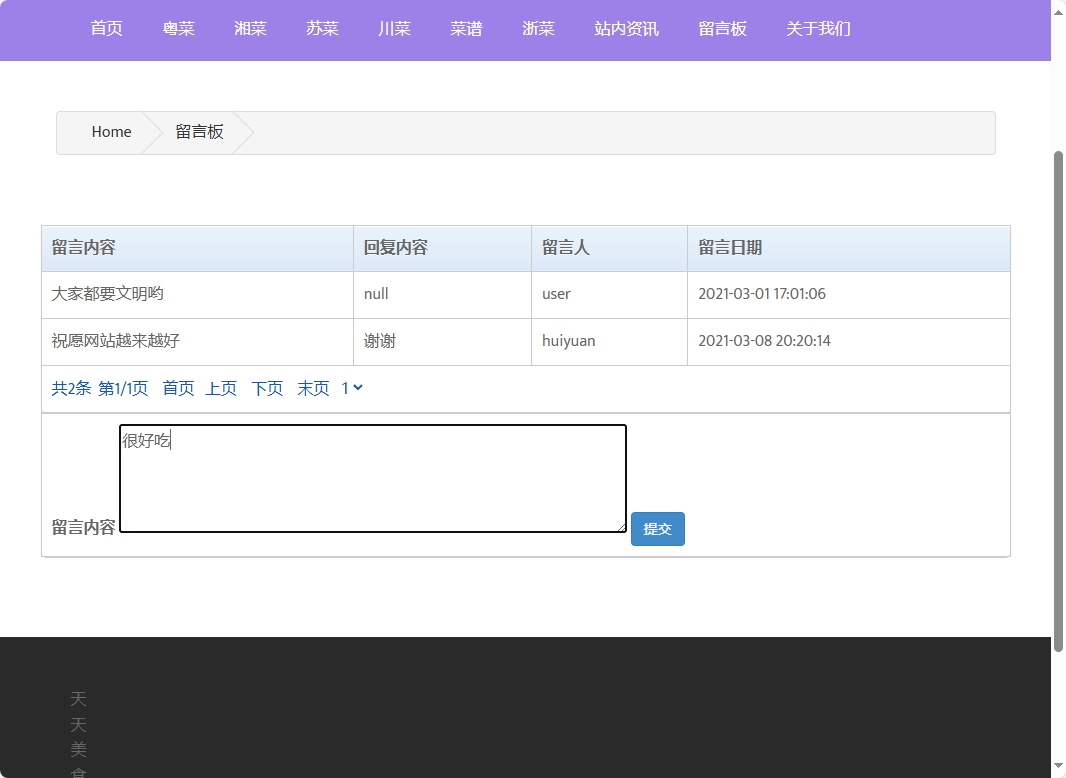Go to first page via 首页 pagination link
Viewport: 1066px width, 778px height.
click(178, 389)
